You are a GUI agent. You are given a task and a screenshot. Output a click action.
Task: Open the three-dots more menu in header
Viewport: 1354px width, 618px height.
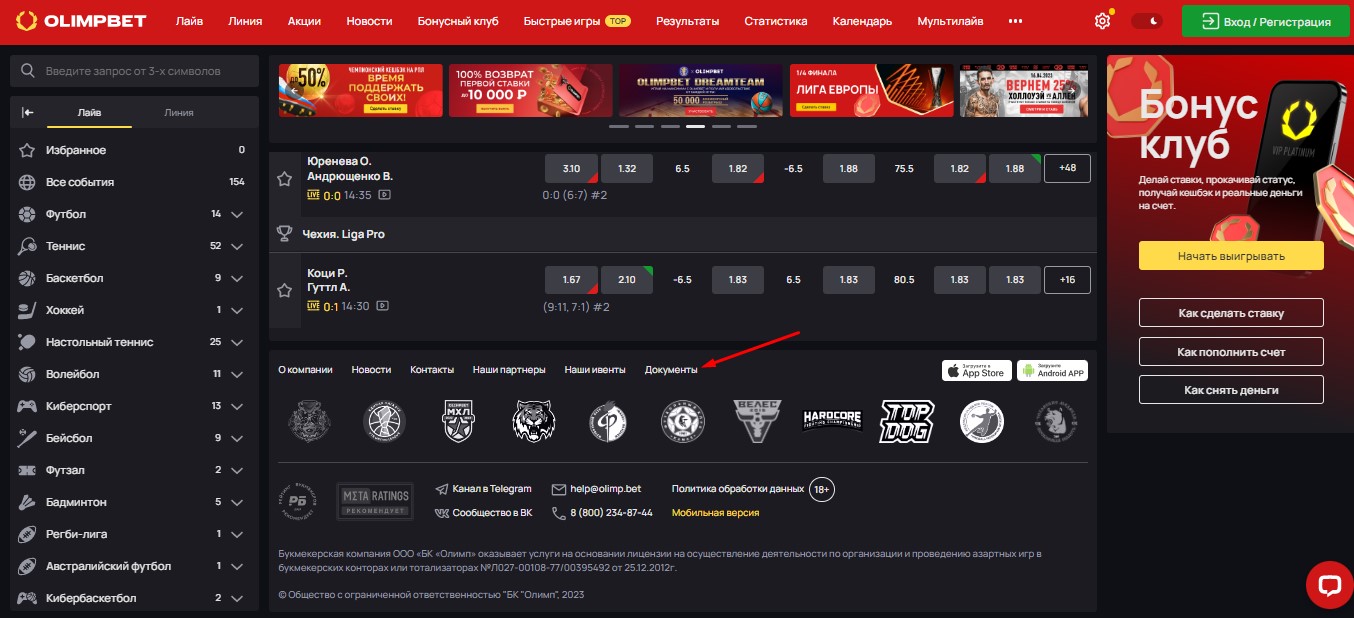click(1016, 21)
